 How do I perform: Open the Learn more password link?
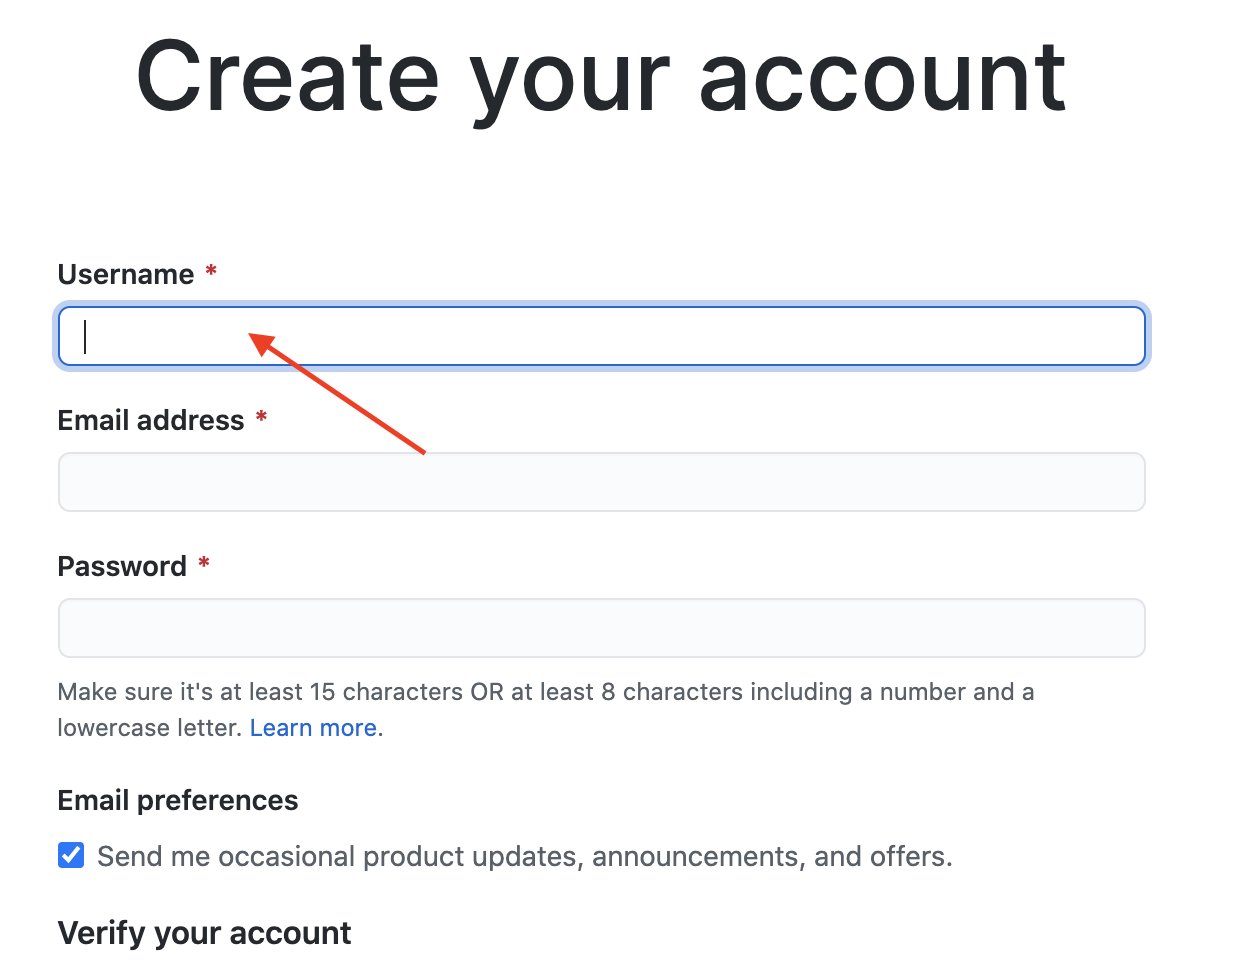point(313,728)
